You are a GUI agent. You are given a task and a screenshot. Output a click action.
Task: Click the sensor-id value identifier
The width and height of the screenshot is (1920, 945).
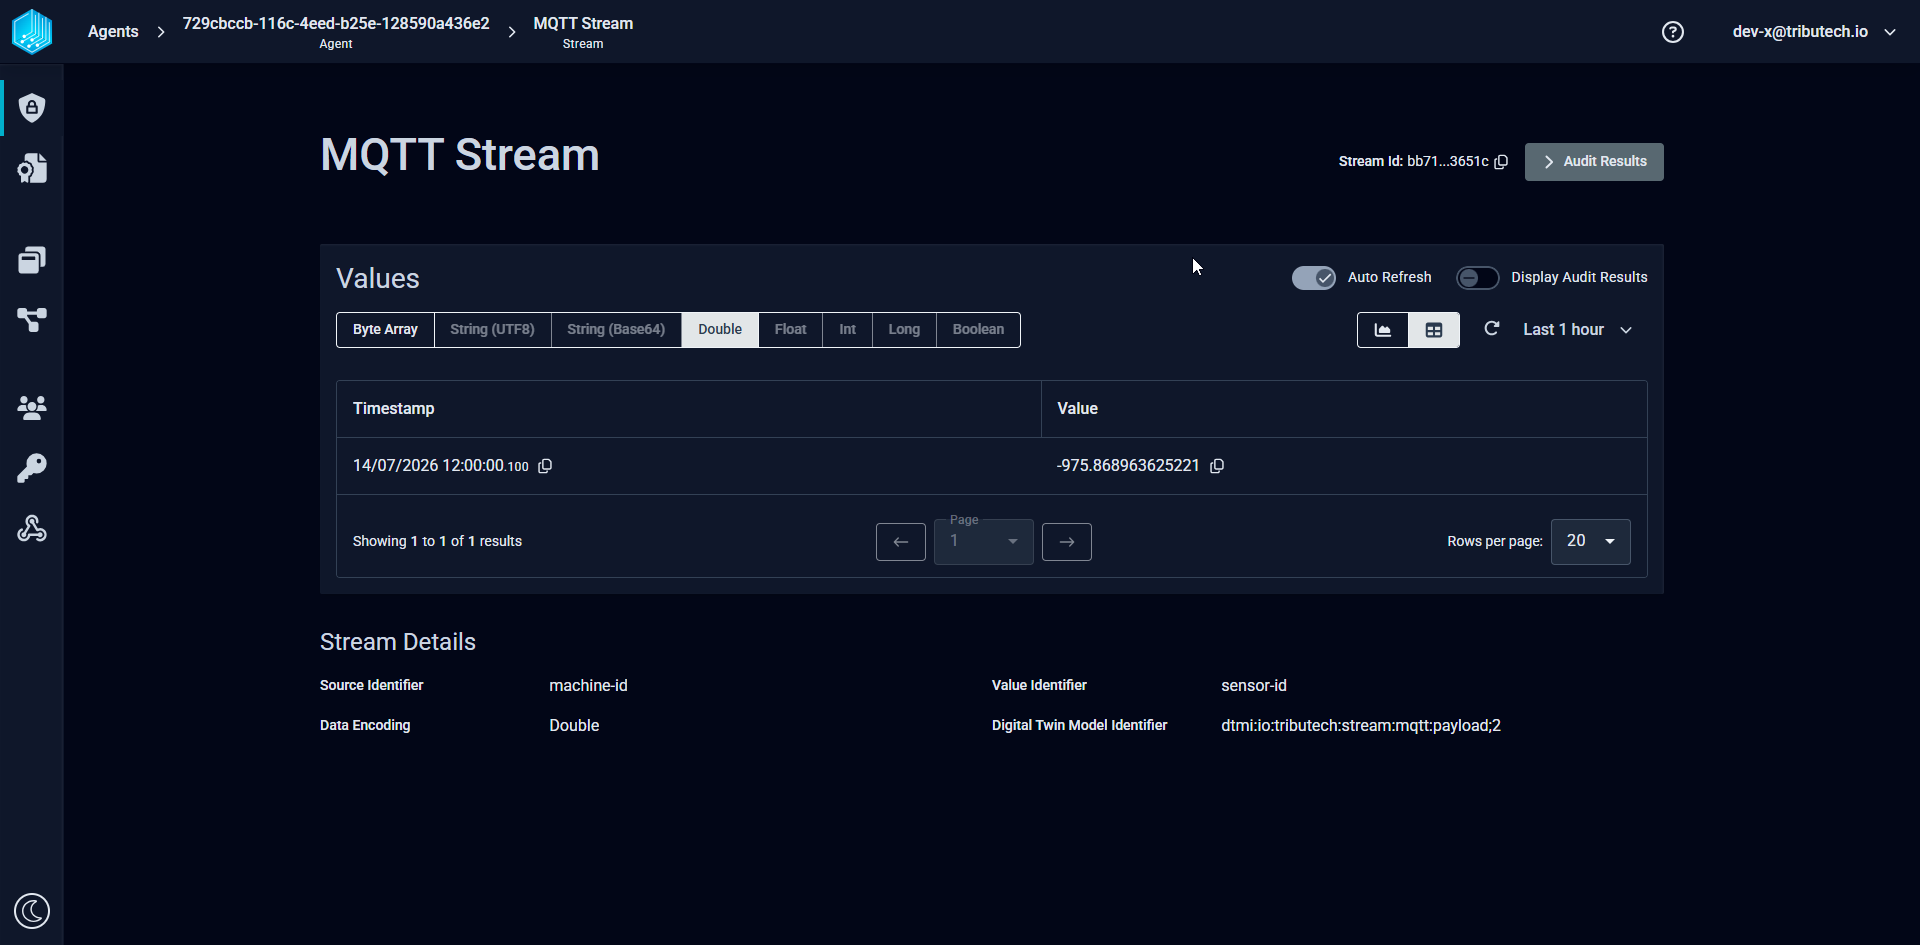click(1254, 686)
